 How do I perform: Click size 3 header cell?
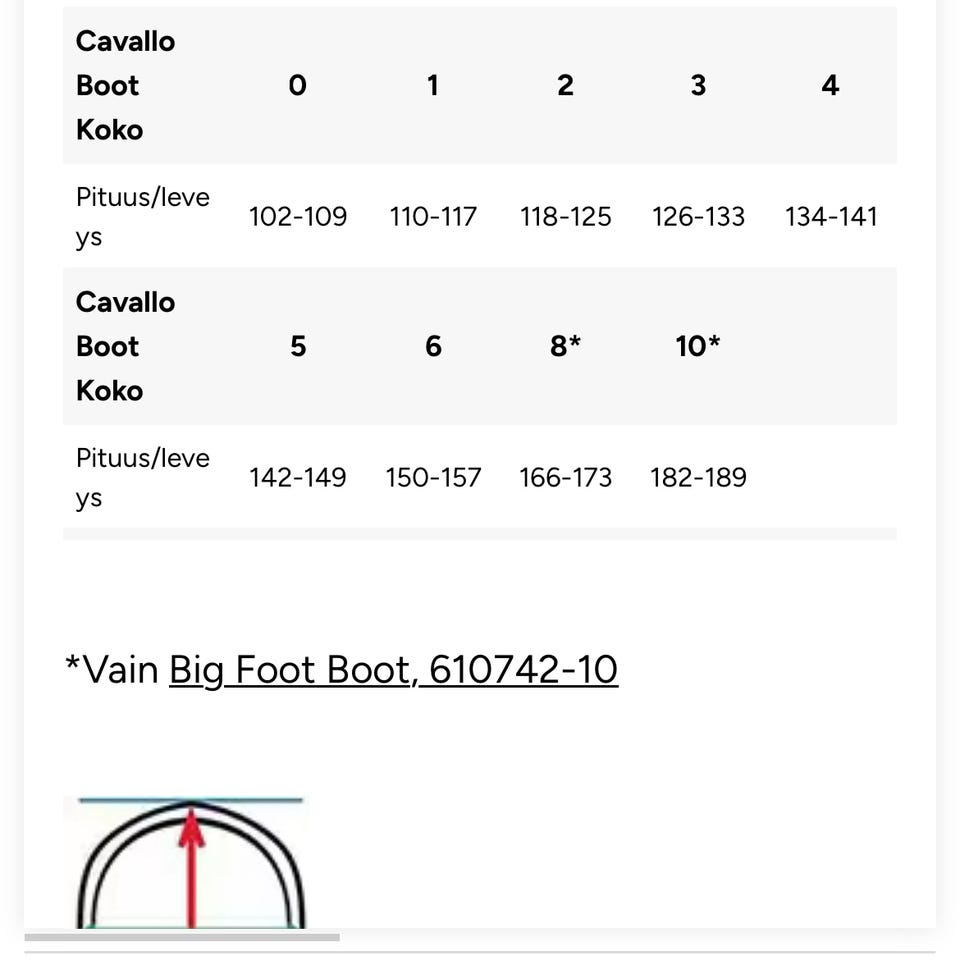[x=698, y=86]
